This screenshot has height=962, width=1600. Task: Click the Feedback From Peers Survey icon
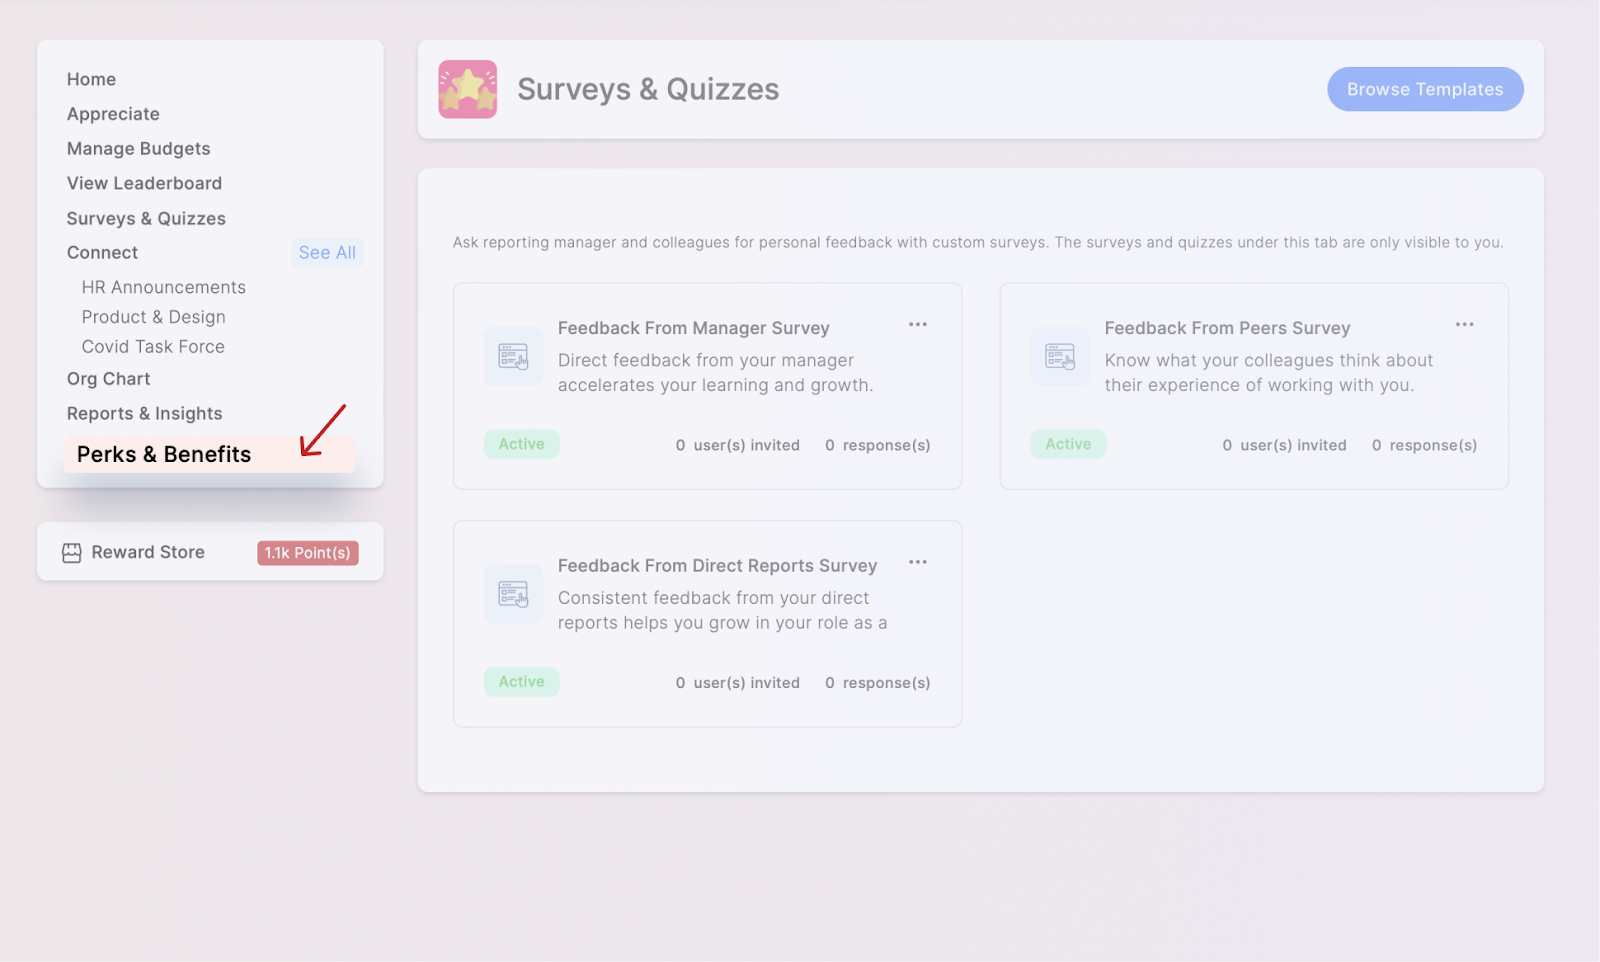point(1060,356)
